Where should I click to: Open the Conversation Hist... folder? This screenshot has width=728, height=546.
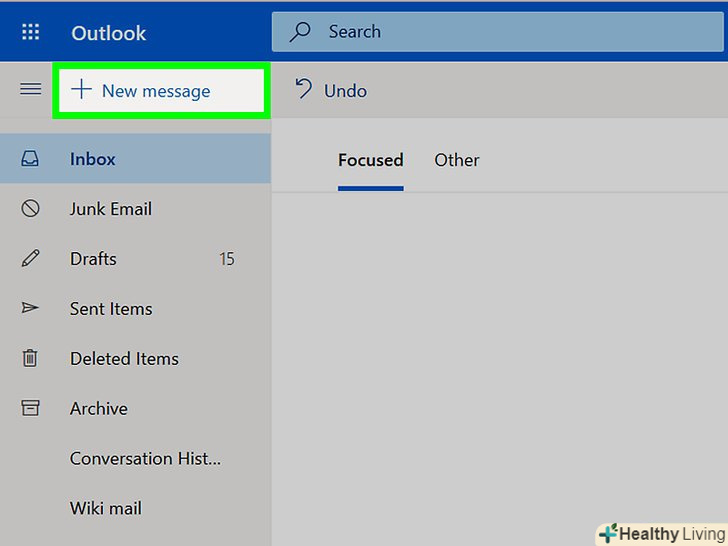click(135, 458)
